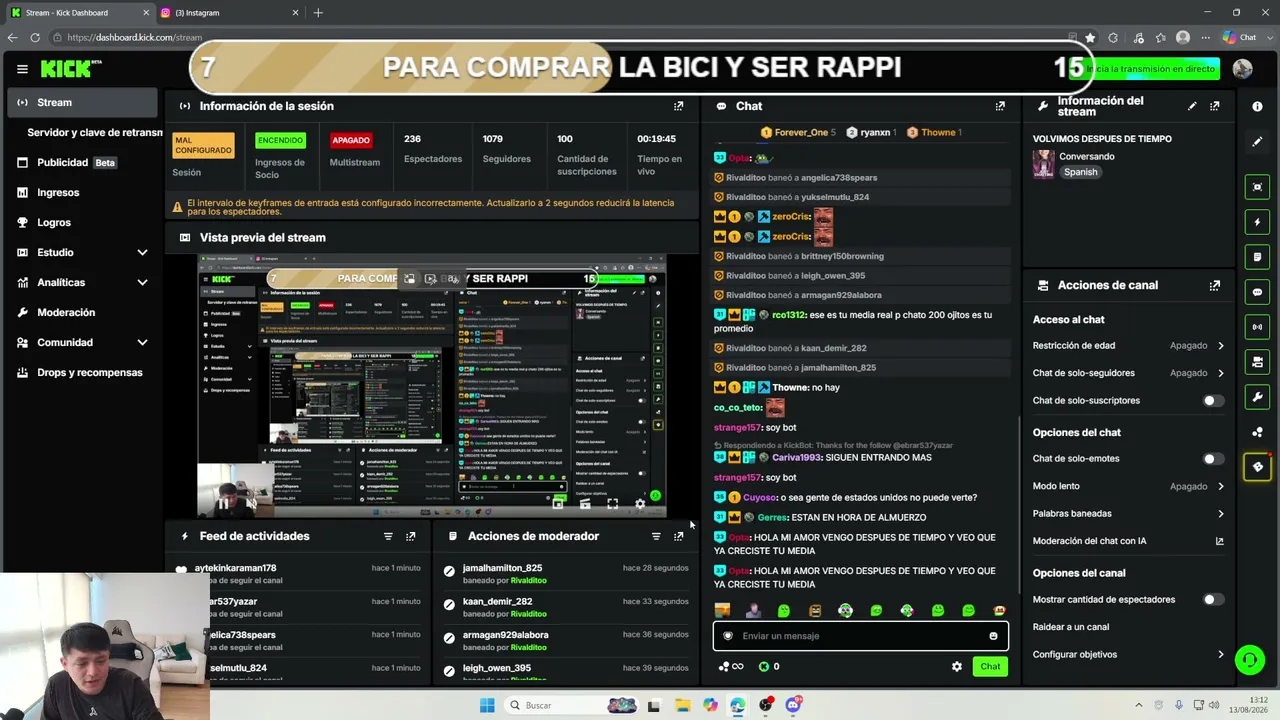Open Moderación del chat con IA link
The width and height of the screenshot is (1280, 720).
pyautogui.click(x=1128, y=541)
